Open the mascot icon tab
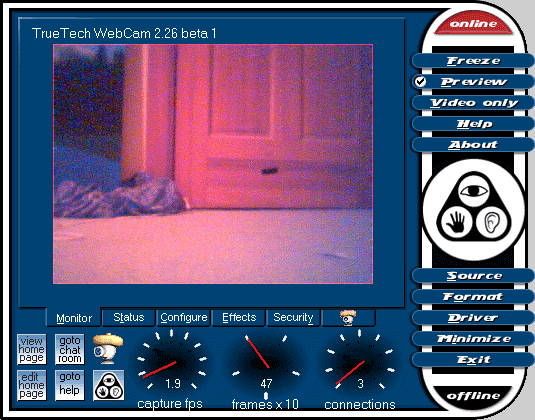535x420 pixels. click(x=348, y=318)
